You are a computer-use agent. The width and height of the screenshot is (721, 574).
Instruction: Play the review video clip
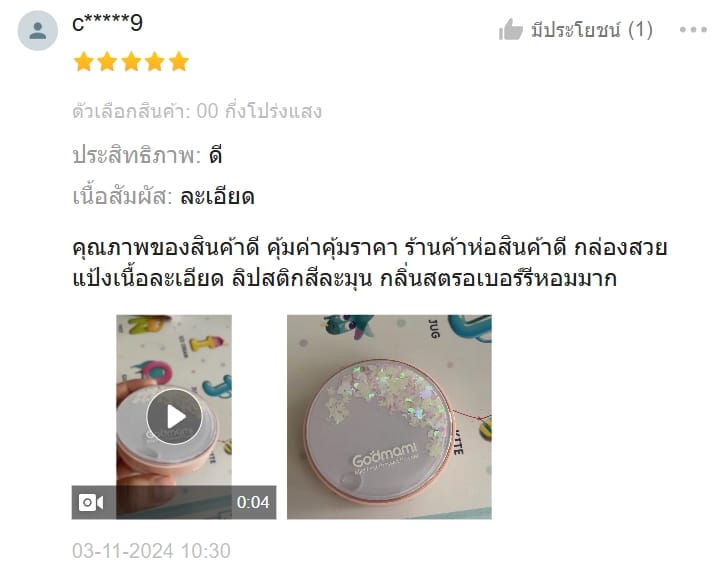click(x=174, y=417)
